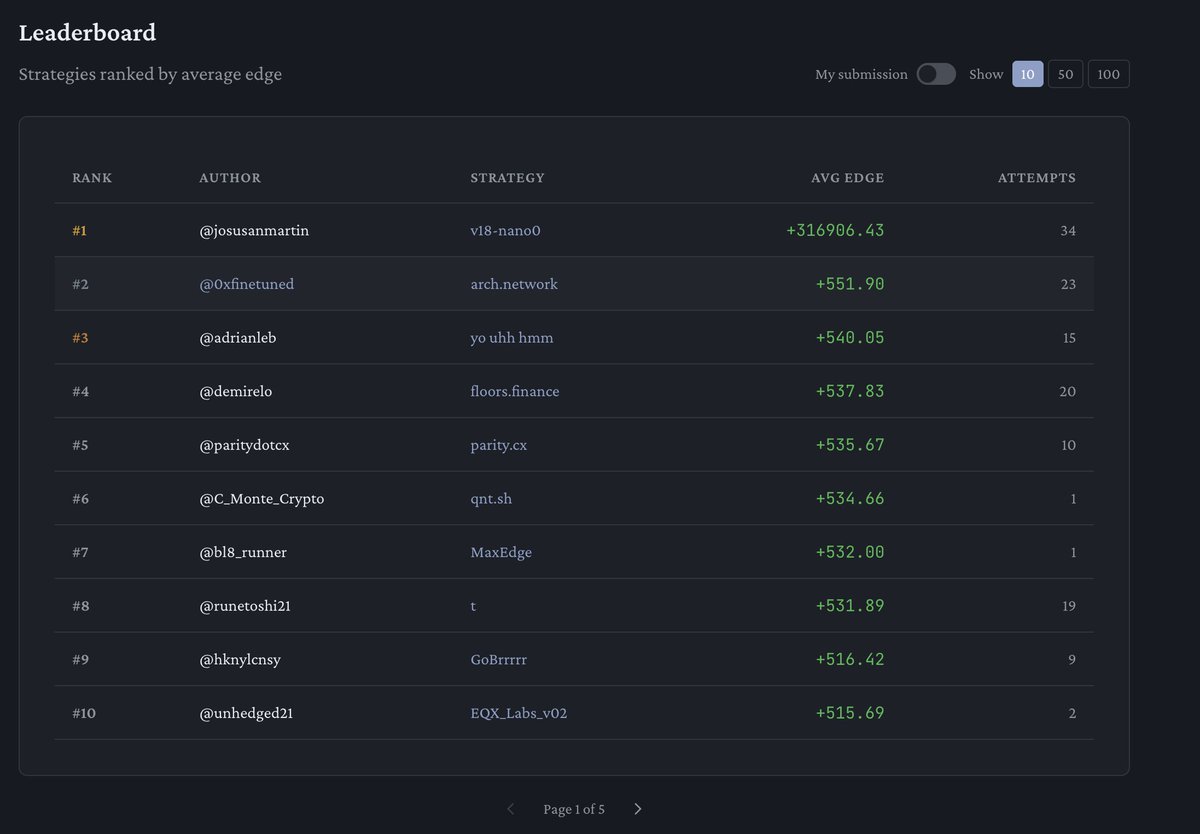Click rank #10 cell
Screen dimensions: 1200x834
pos(84,713)
